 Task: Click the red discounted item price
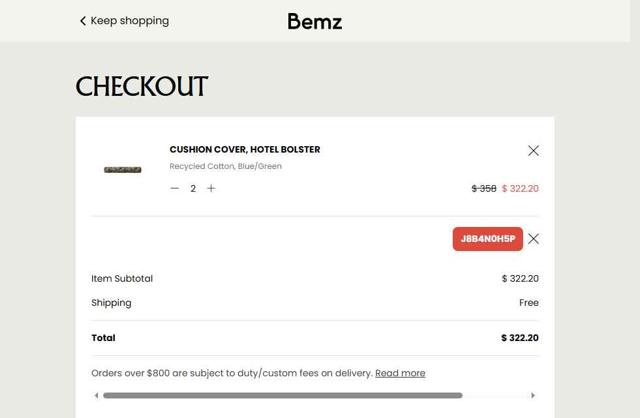tap(520, 188)
